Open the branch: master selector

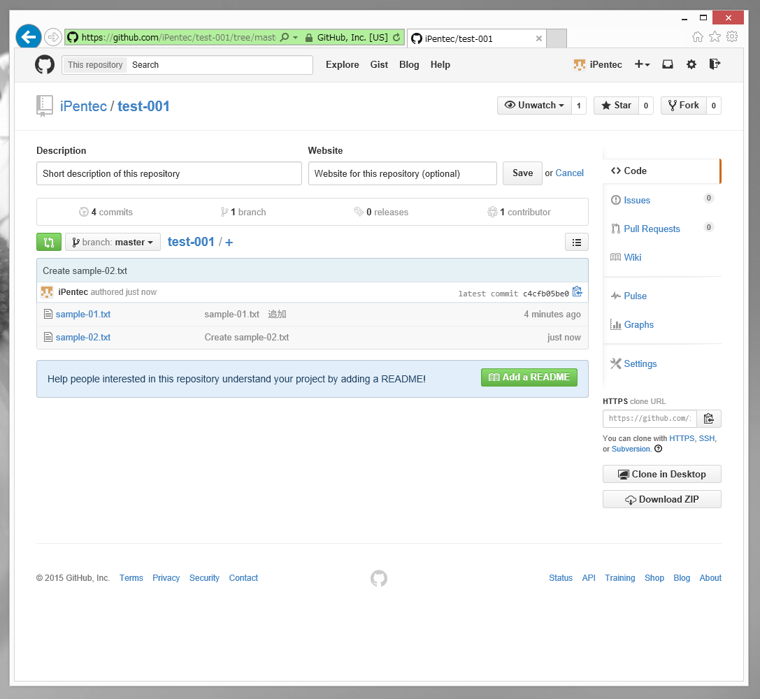click(113, 242)
